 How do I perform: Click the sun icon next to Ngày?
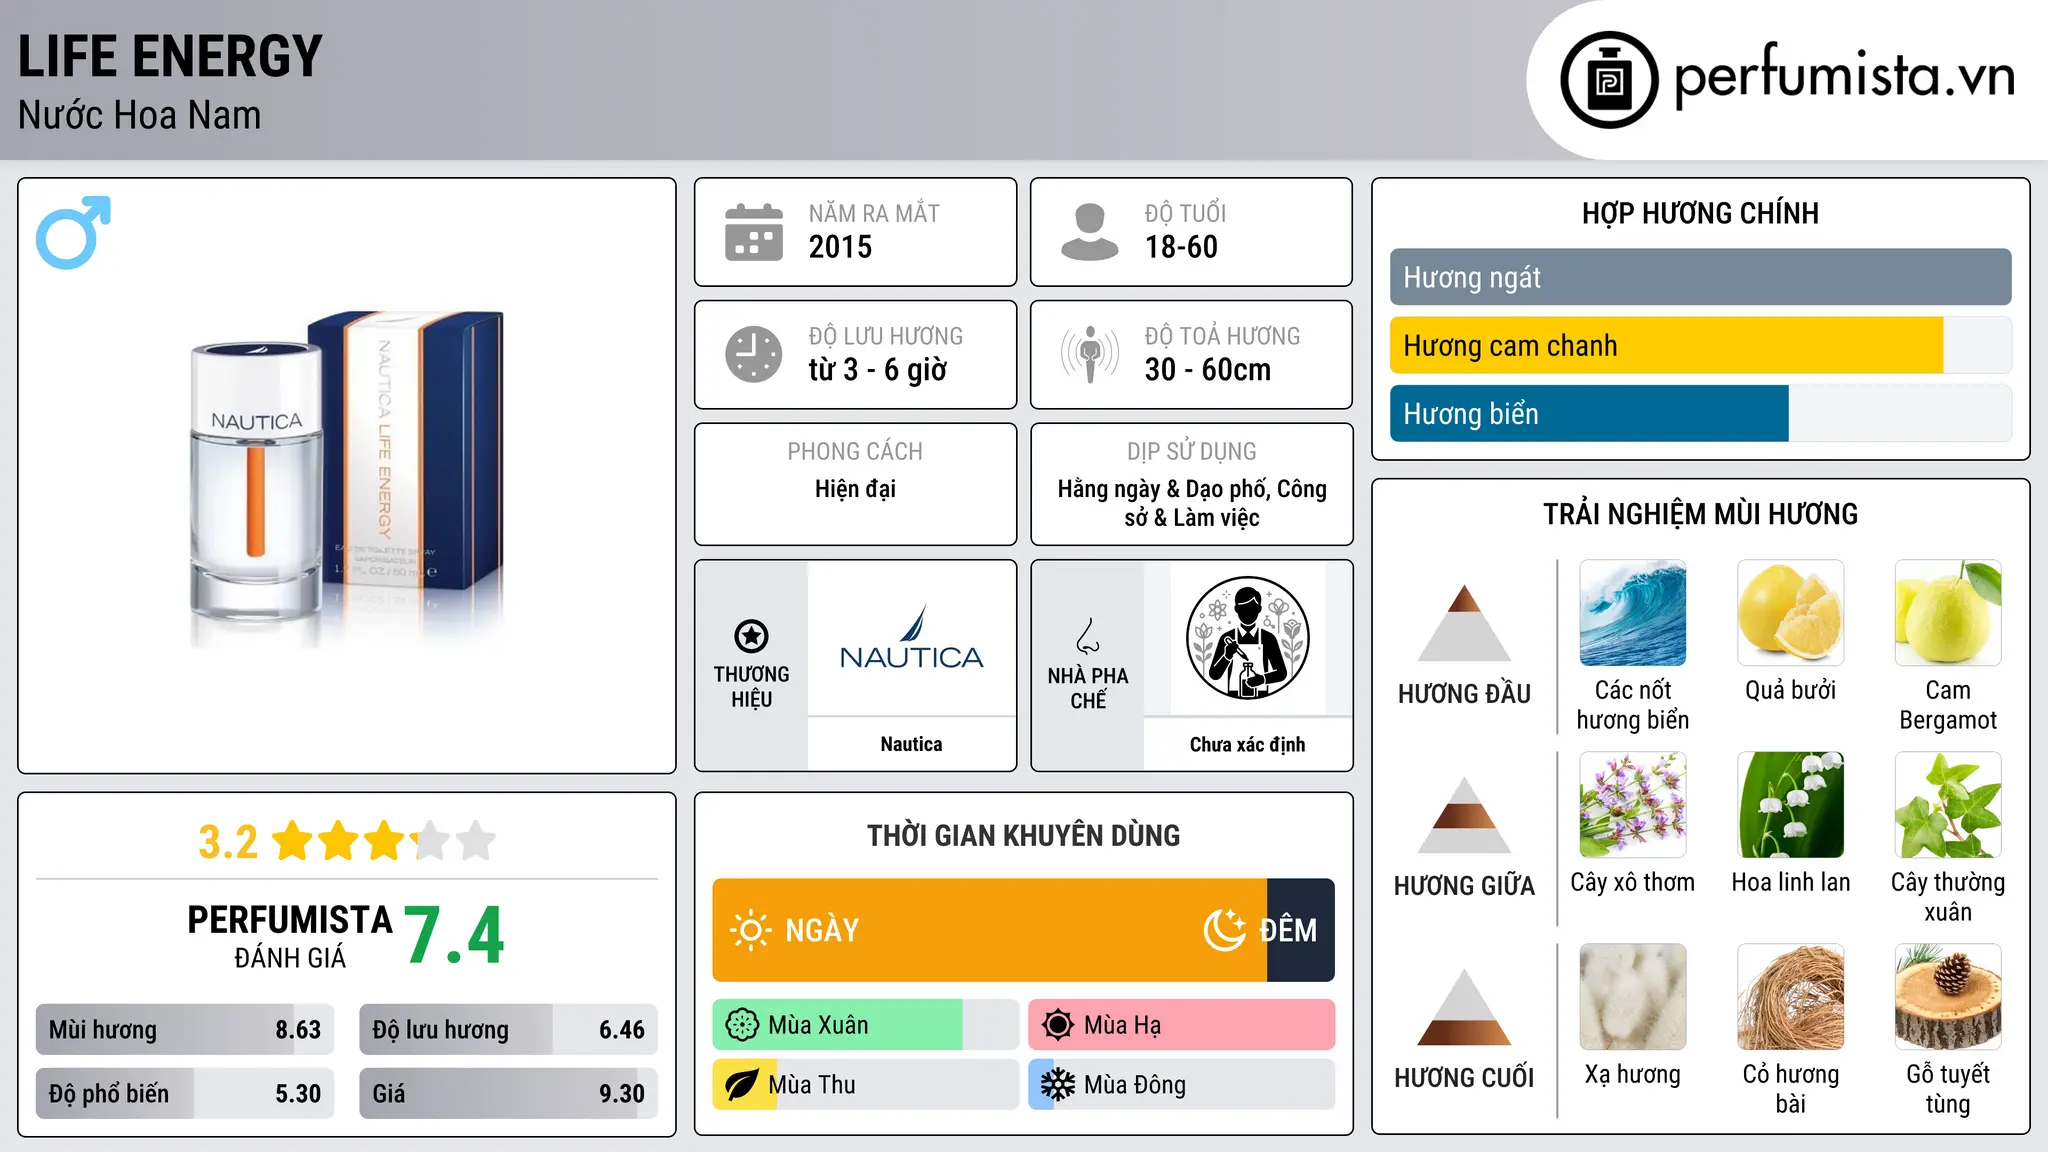point(751,930)
